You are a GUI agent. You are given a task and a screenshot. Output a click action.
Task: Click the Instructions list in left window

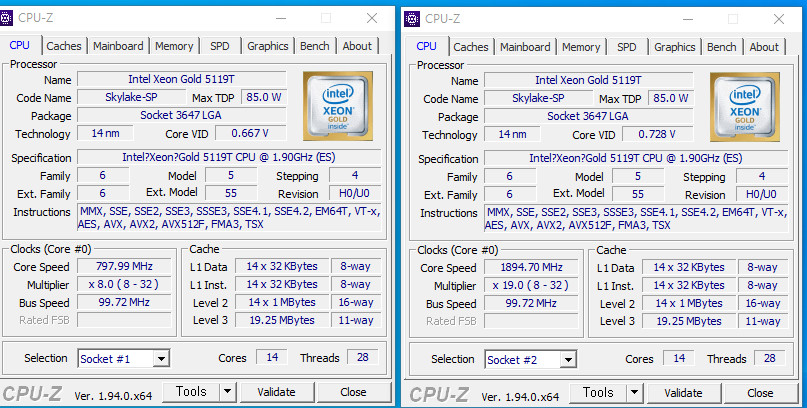pyautogui.click(x=230, y=218)
